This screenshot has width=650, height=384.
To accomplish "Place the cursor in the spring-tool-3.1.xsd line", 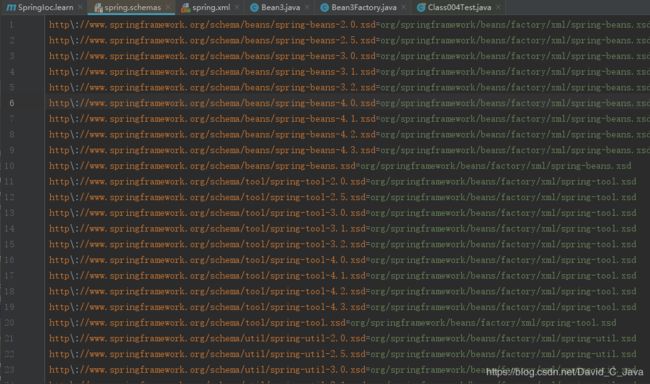I will coord(342,228).
